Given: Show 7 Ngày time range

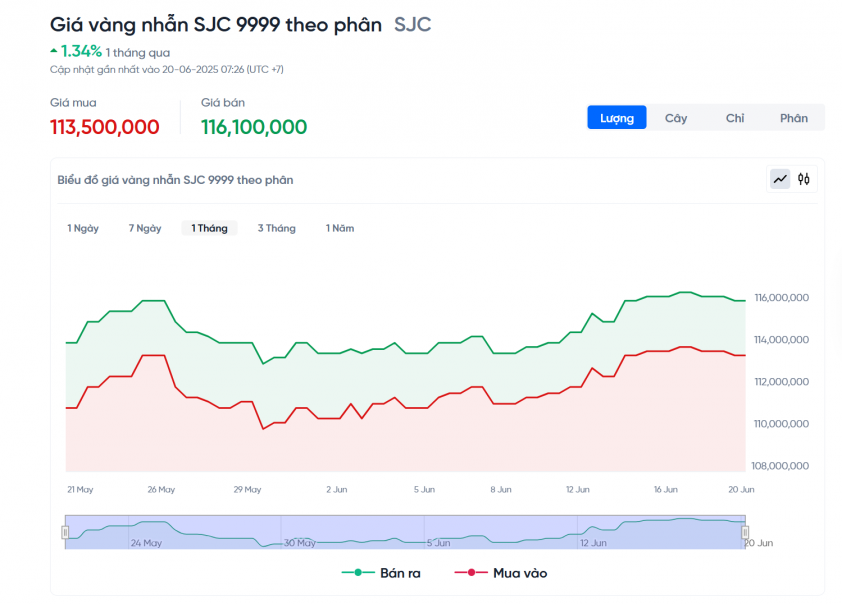Looking at the screenshot, I should pos(145,228).
